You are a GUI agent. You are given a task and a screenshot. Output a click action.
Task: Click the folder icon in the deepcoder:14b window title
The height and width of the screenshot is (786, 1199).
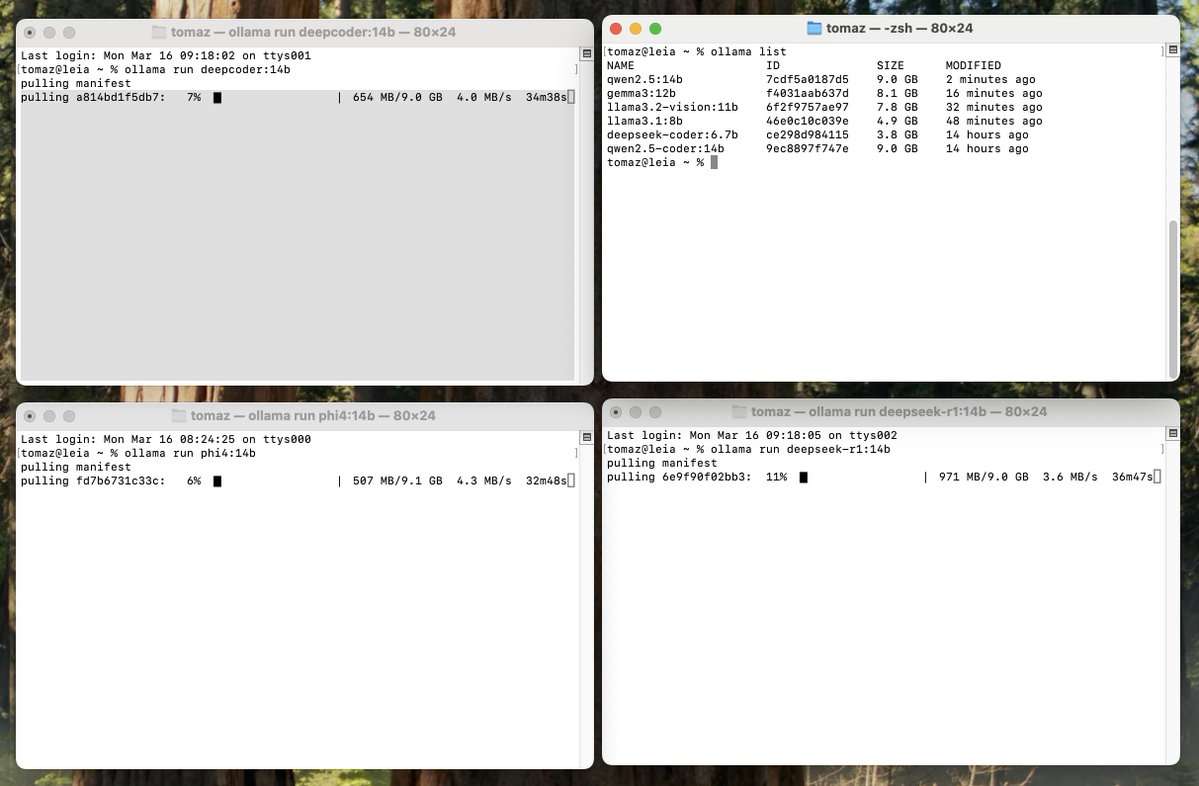tap(159, 32)
